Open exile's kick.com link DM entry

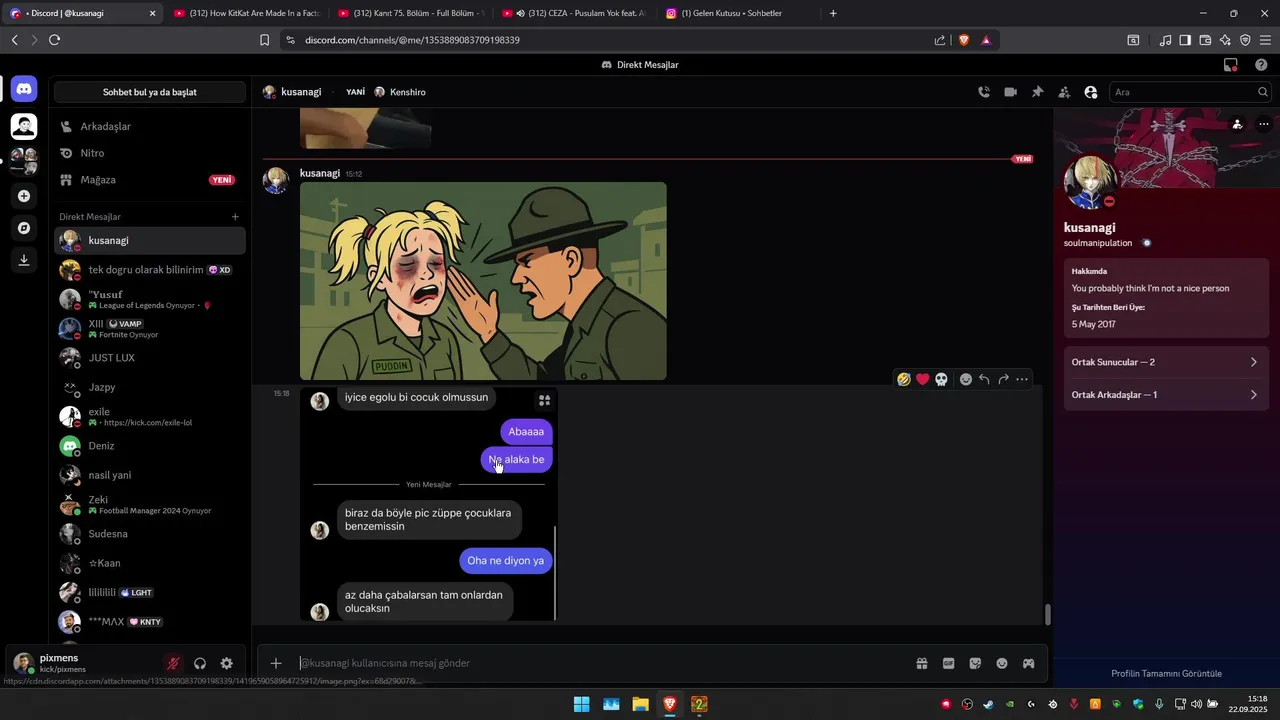[150, 417]
